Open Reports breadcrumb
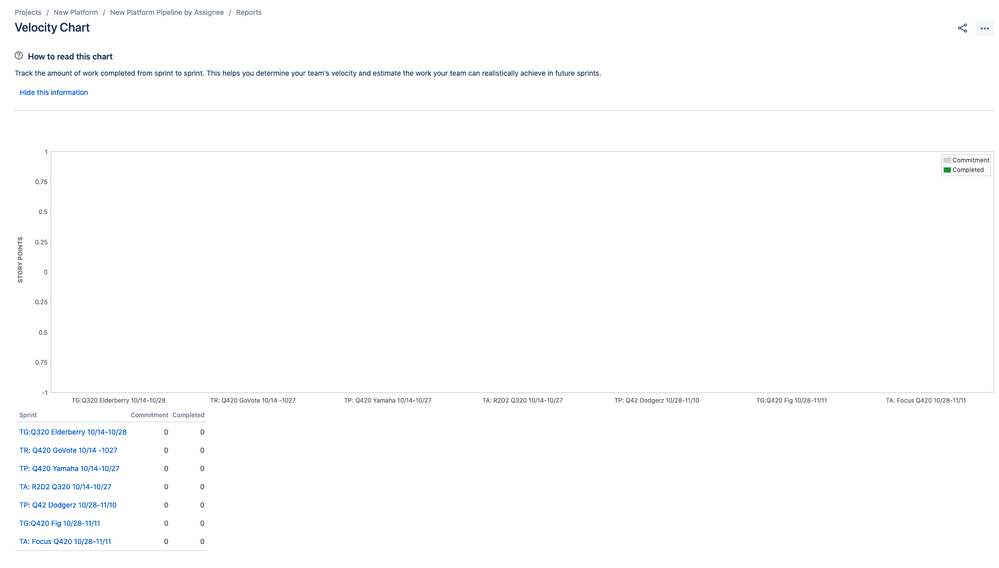The width and height of the screenshot is (999, 568). pyautogui.click(x=248, y=12)
